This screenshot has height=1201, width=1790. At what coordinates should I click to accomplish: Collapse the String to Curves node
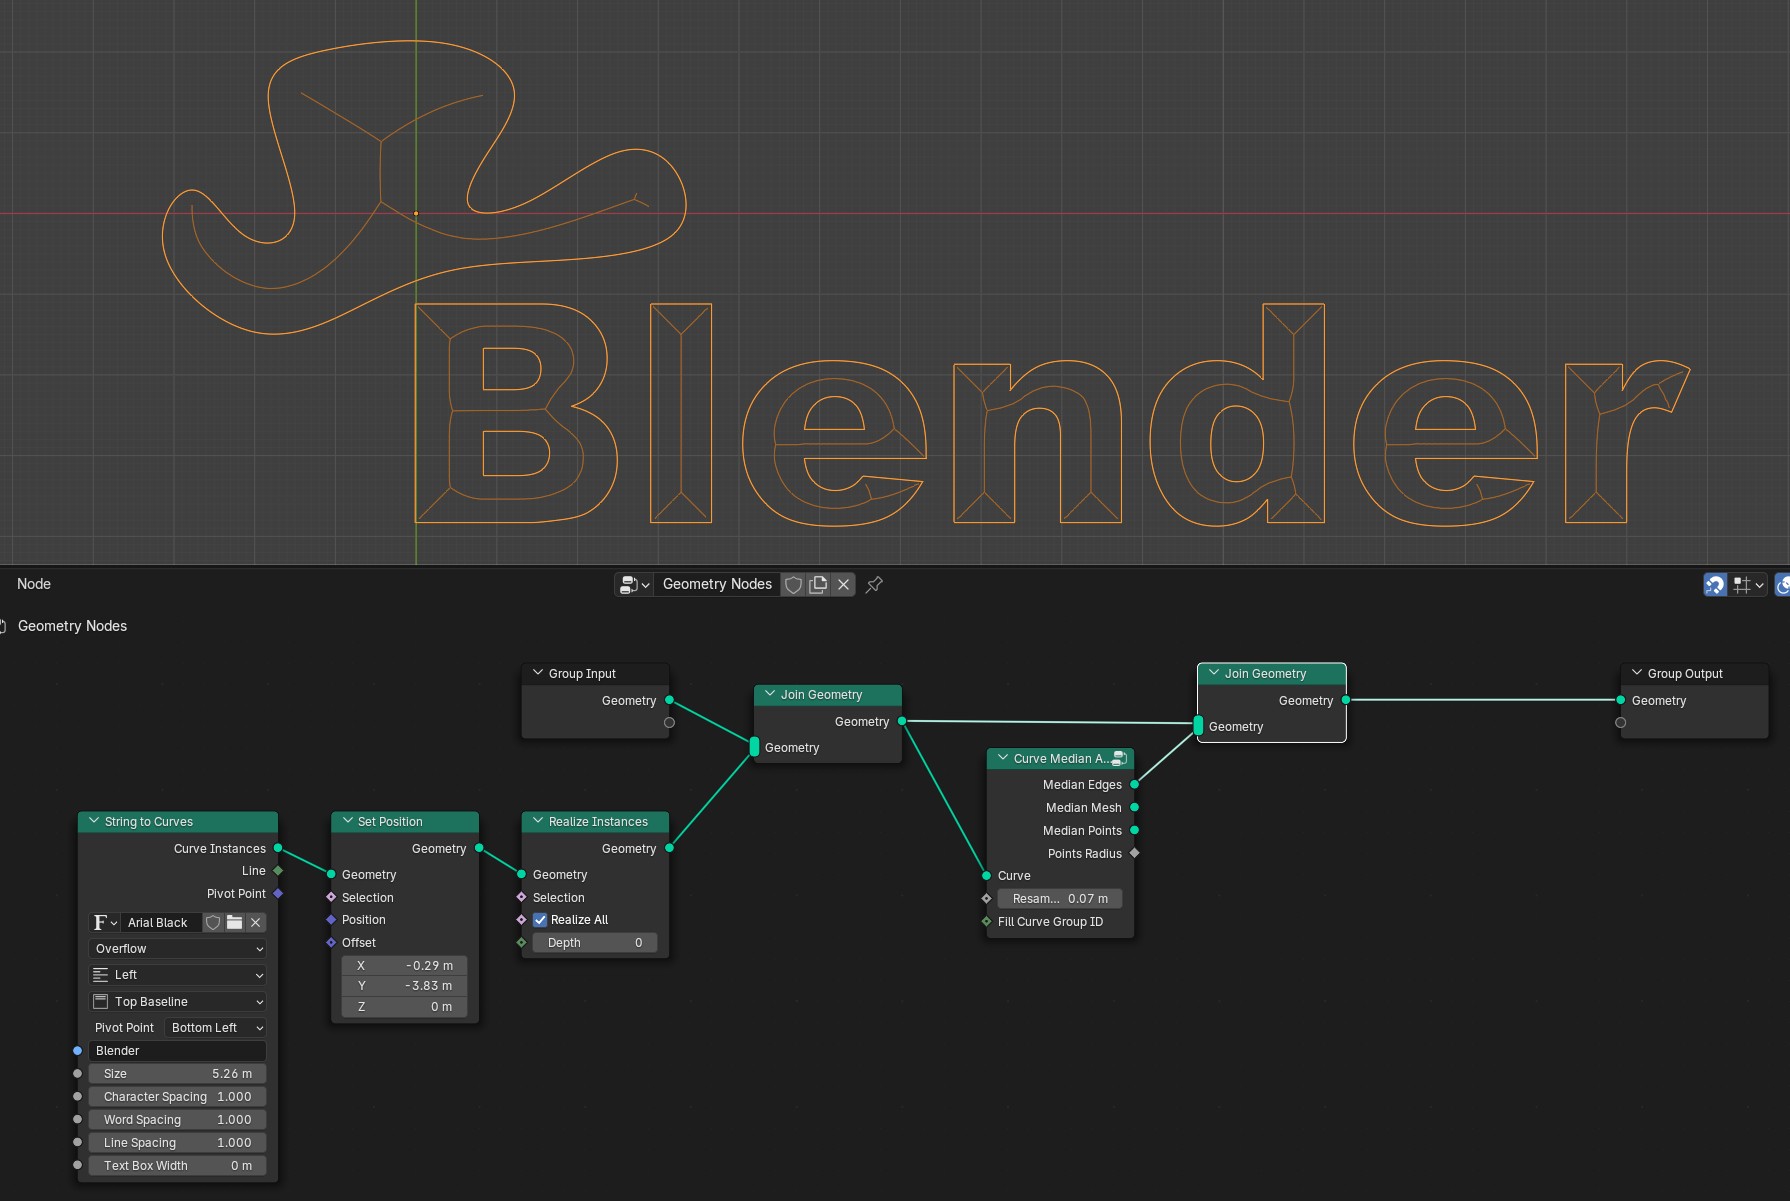click(94, 821)
